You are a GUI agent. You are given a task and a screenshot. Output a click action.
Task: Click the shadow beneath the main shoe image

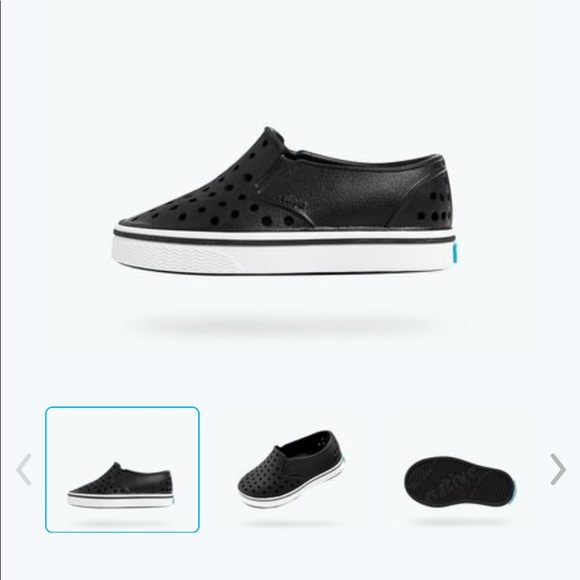tap(284, 326)
